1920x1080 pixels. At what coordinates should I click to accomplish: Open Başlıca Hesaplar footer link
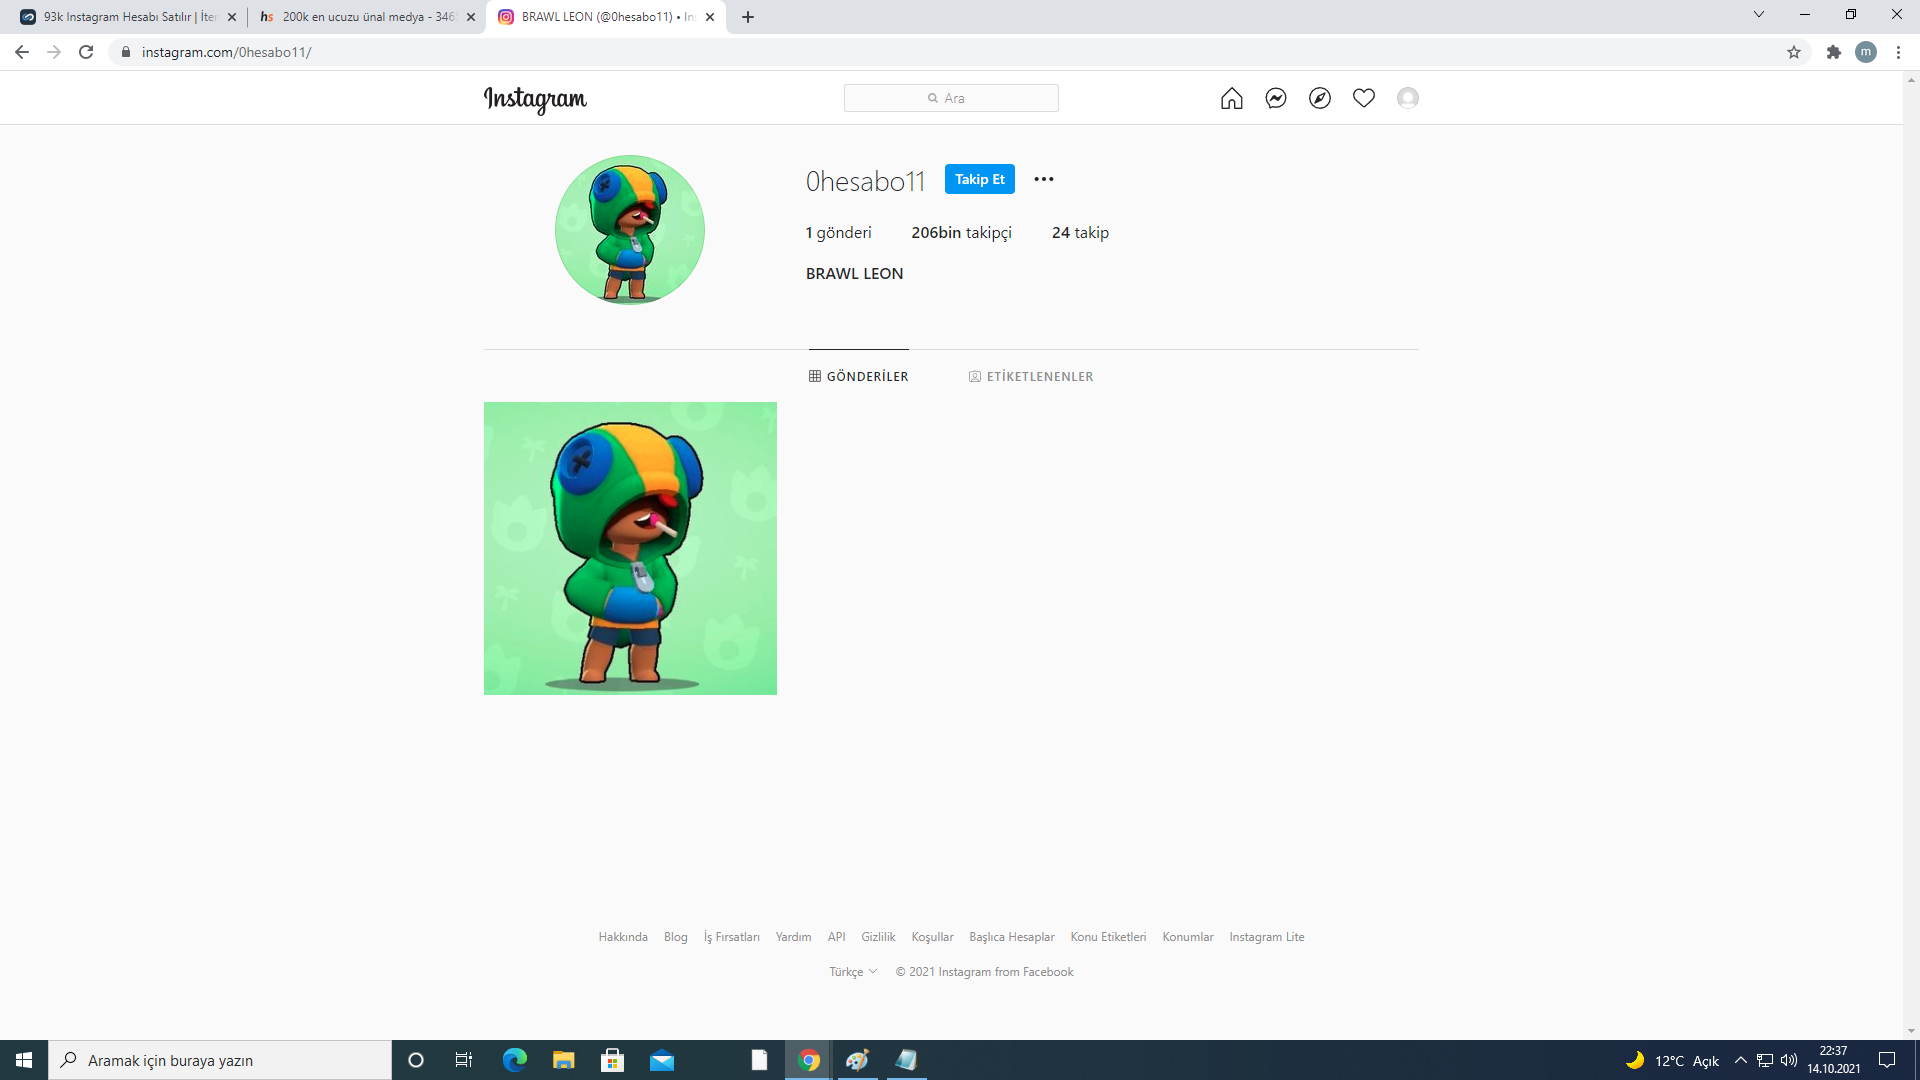[1012, 937]
